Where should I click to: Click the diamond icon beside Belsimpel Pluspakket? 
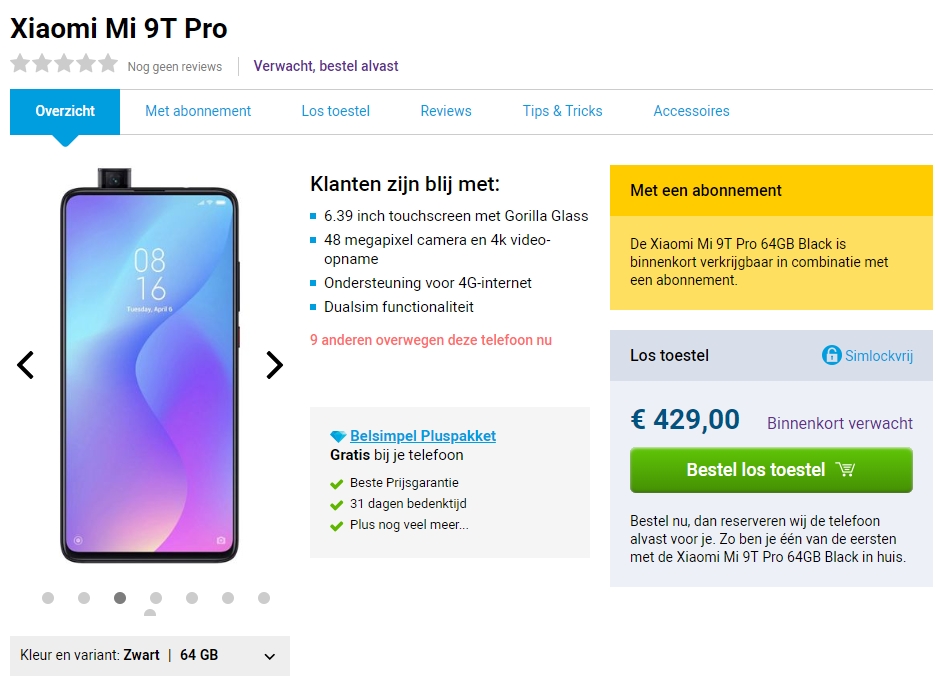coord(338,437)
